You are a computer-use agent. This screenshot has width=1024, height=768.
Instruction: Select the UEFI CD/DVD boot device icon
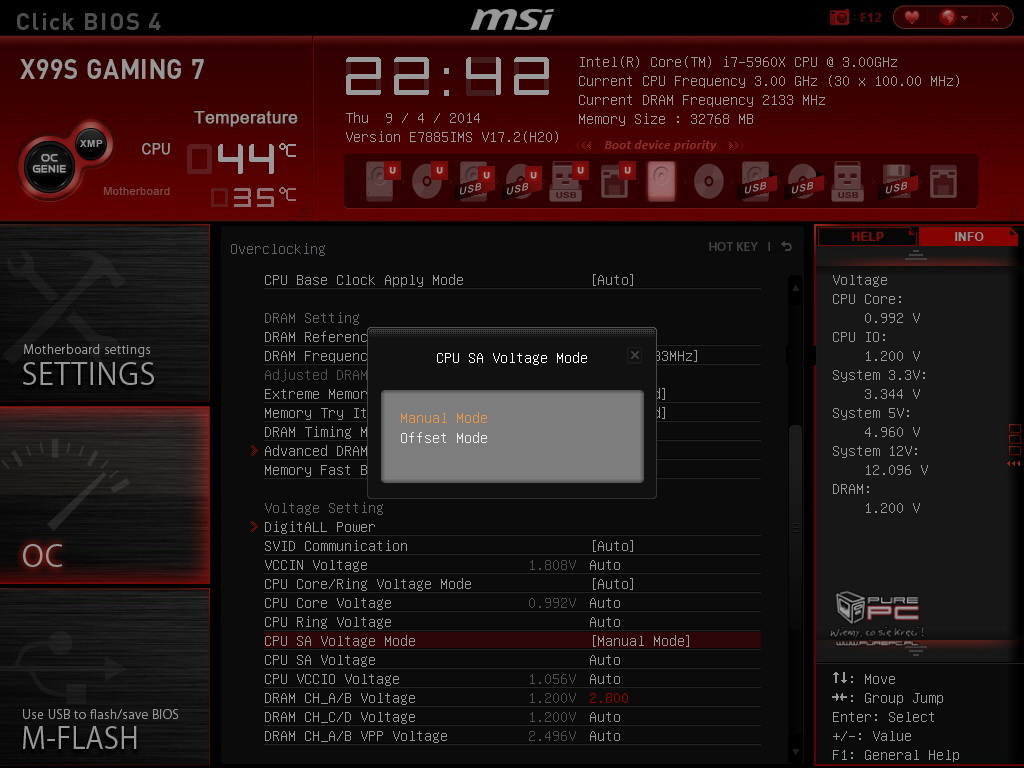point(428,181)
